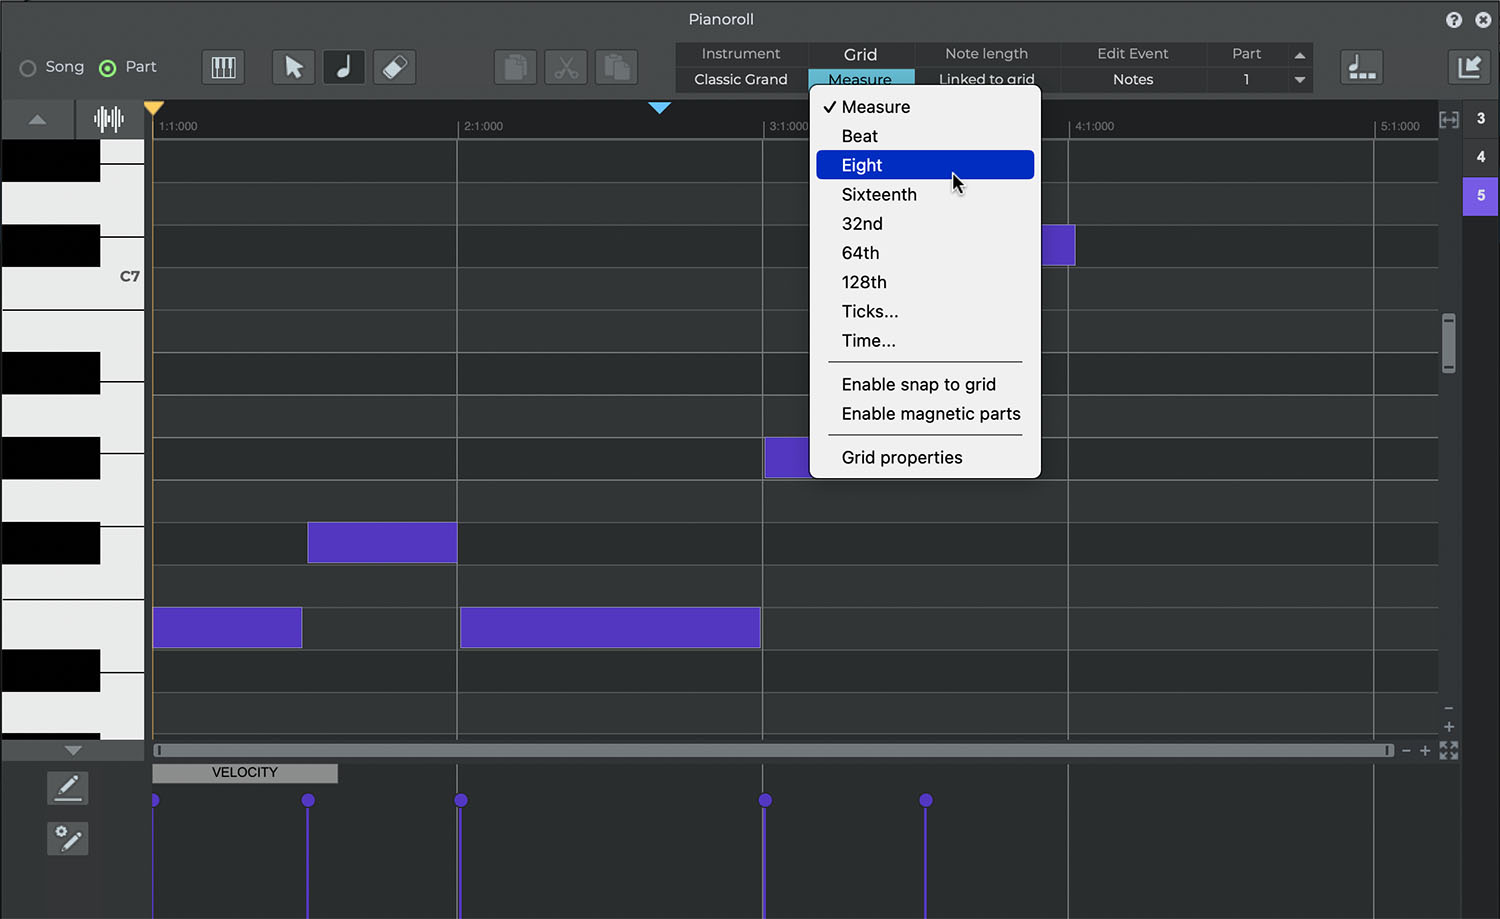Click the blue timeline marker on ruler
Viewport: 1500px width, 919px height.
point(659,108)
